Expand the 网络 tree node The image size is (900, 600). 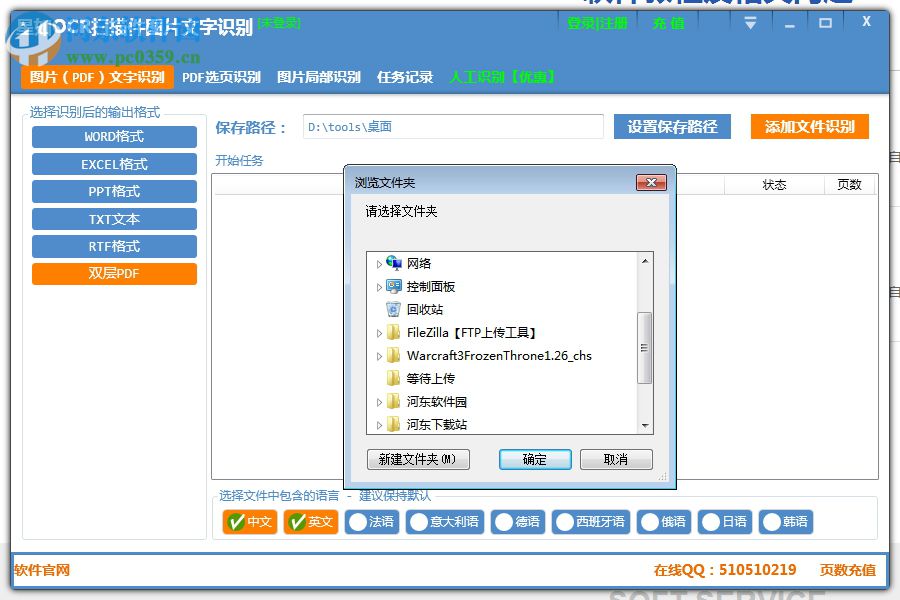[x=379, y=264]
